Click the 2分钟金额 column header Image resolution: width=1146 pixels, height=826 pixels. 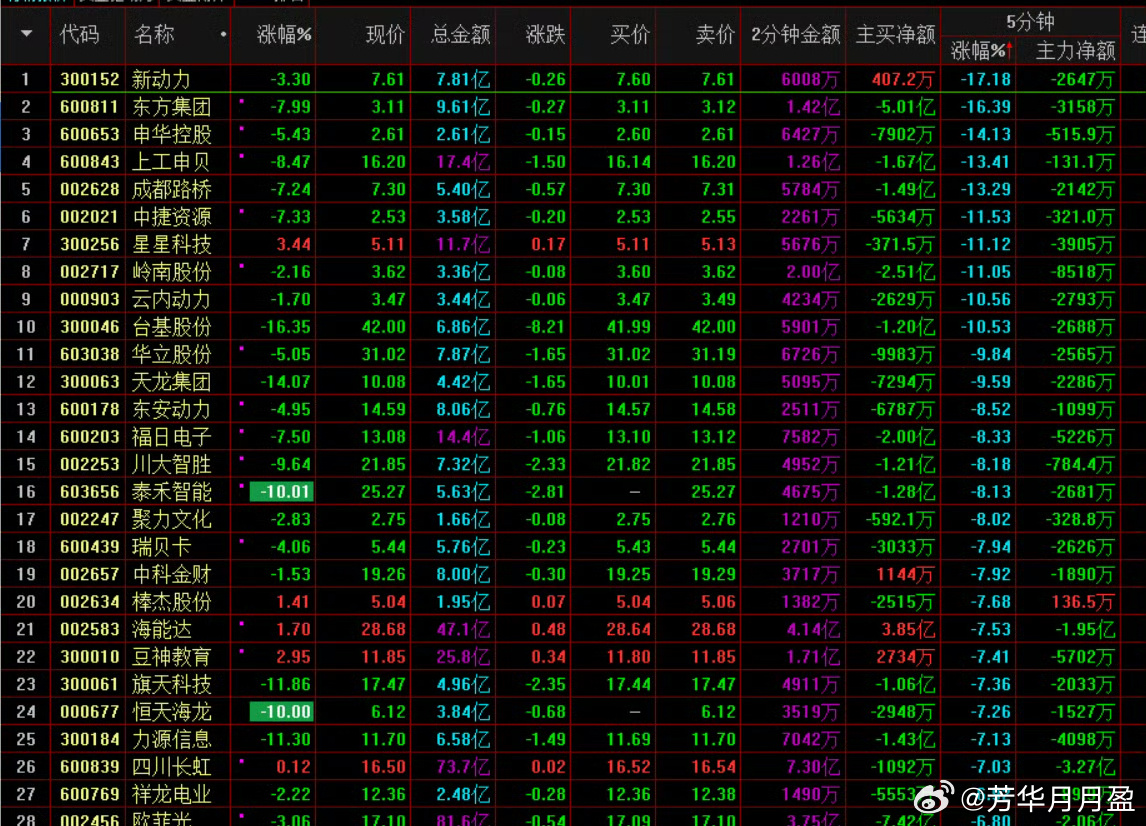coord(795,35)
